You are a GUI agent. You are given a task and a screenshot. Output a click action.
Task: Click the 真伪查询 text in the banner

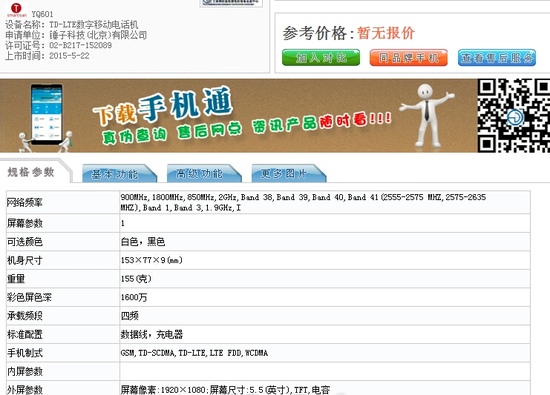[x=134, y=135]
